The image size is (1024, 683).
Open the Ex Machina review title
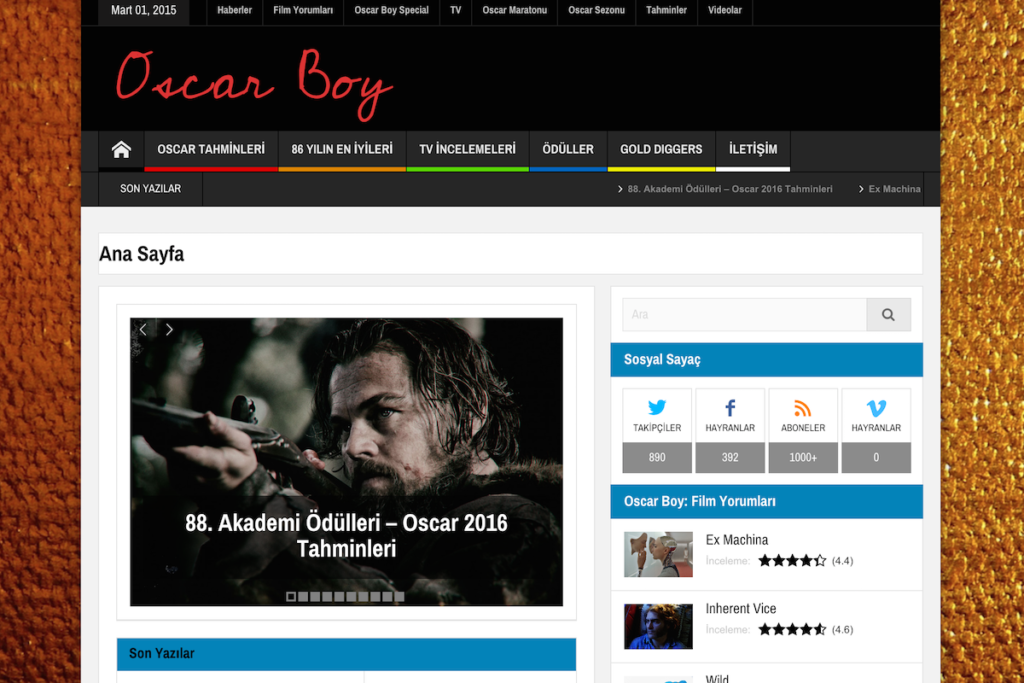point(737,540)
